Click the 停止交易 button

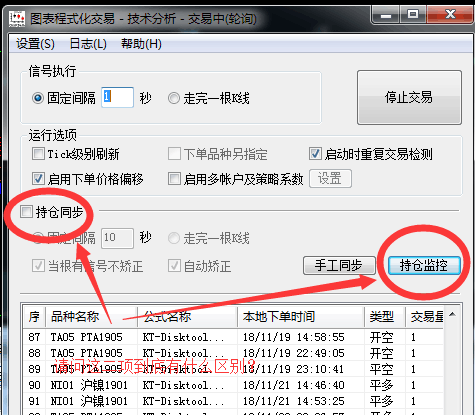pyautogui.click(x=409, y=97)
